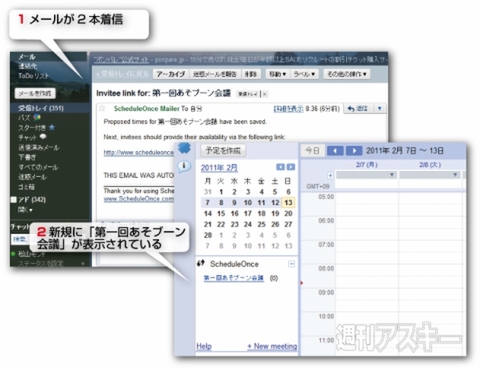Open the 下書き drafts folder
The width and height of the screenshot is (480, 370).
click(27, 157)
